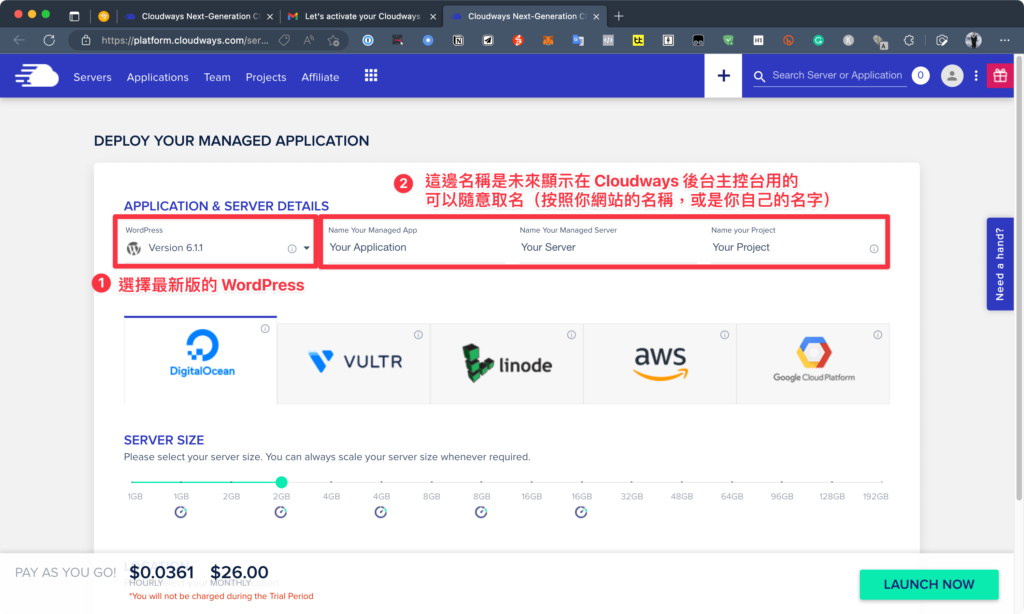The height and width of the screenshot is (614, 1024).
Task: Click the Google Cloud Platform info icon
Action: pyautogui.click(x=878, y=334)
